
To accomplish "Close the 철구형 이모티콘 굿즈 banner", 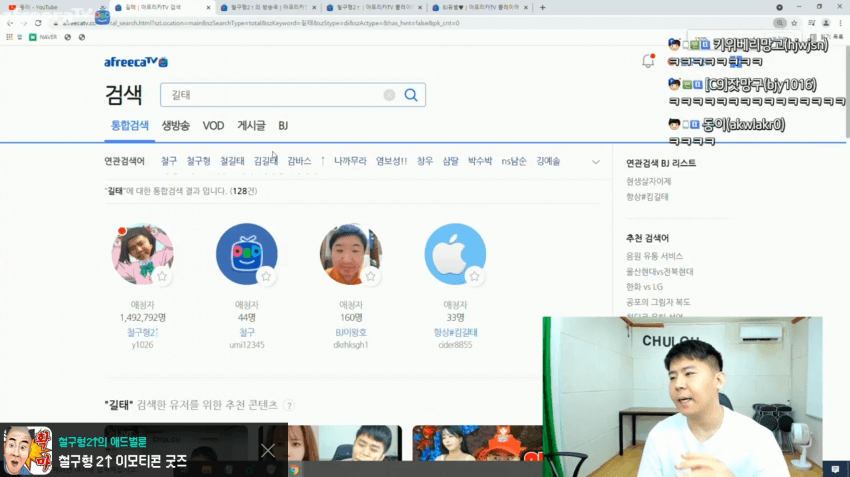I will point(268,450).
